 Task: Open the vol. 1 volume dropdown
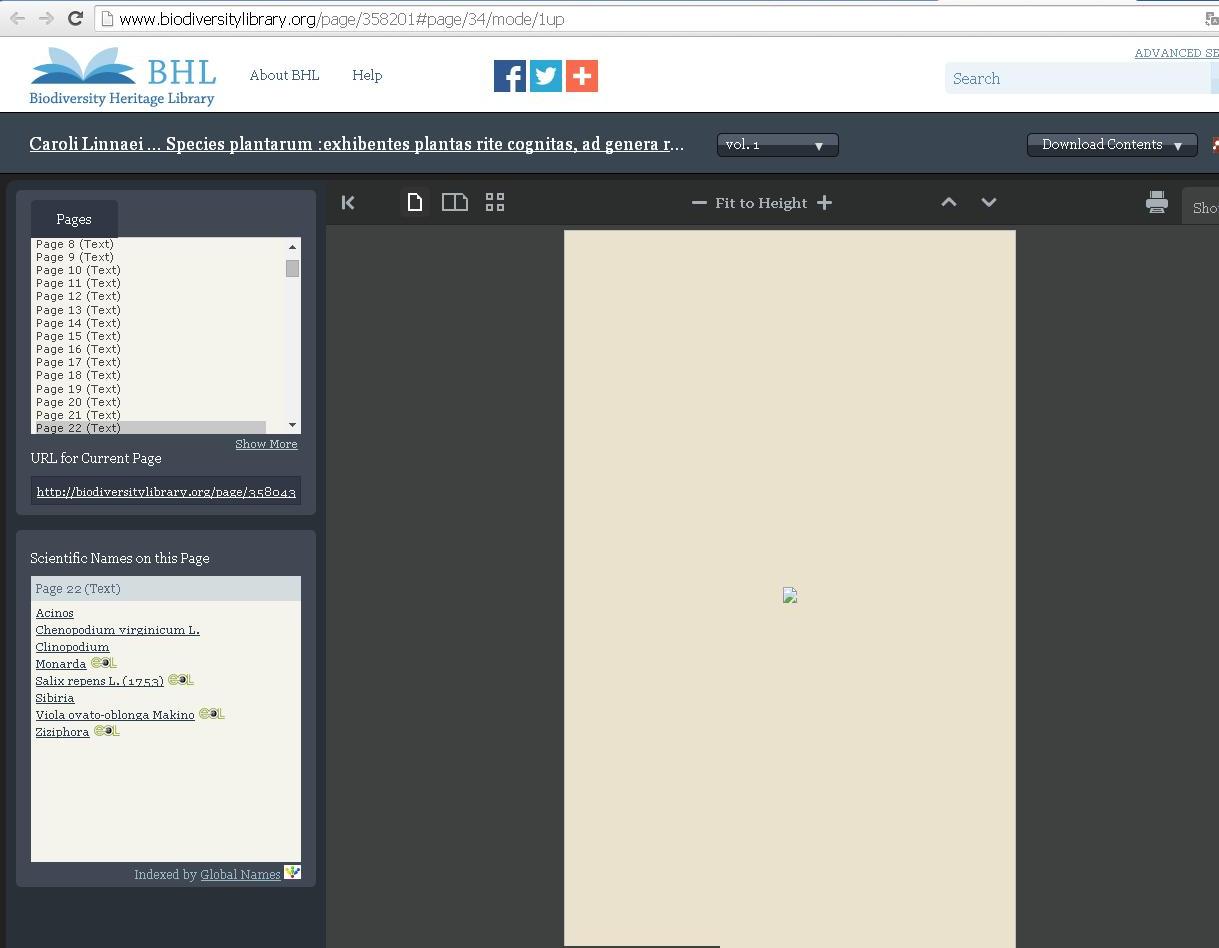coord(777,145)
